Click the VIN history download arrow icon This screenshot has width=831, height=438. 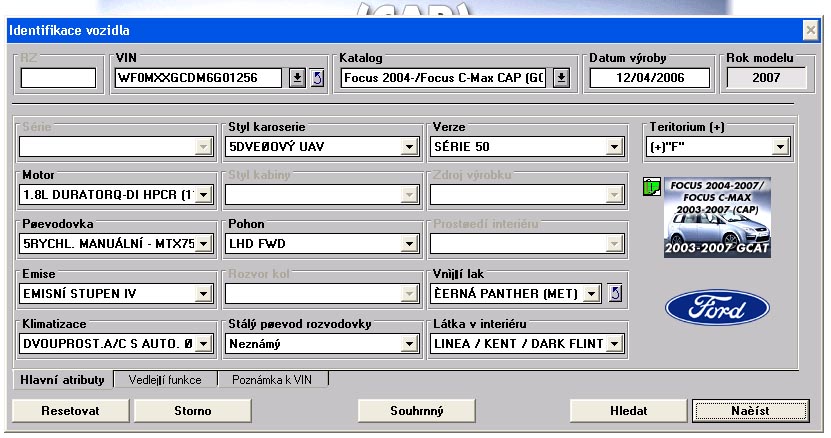(296, 78)
